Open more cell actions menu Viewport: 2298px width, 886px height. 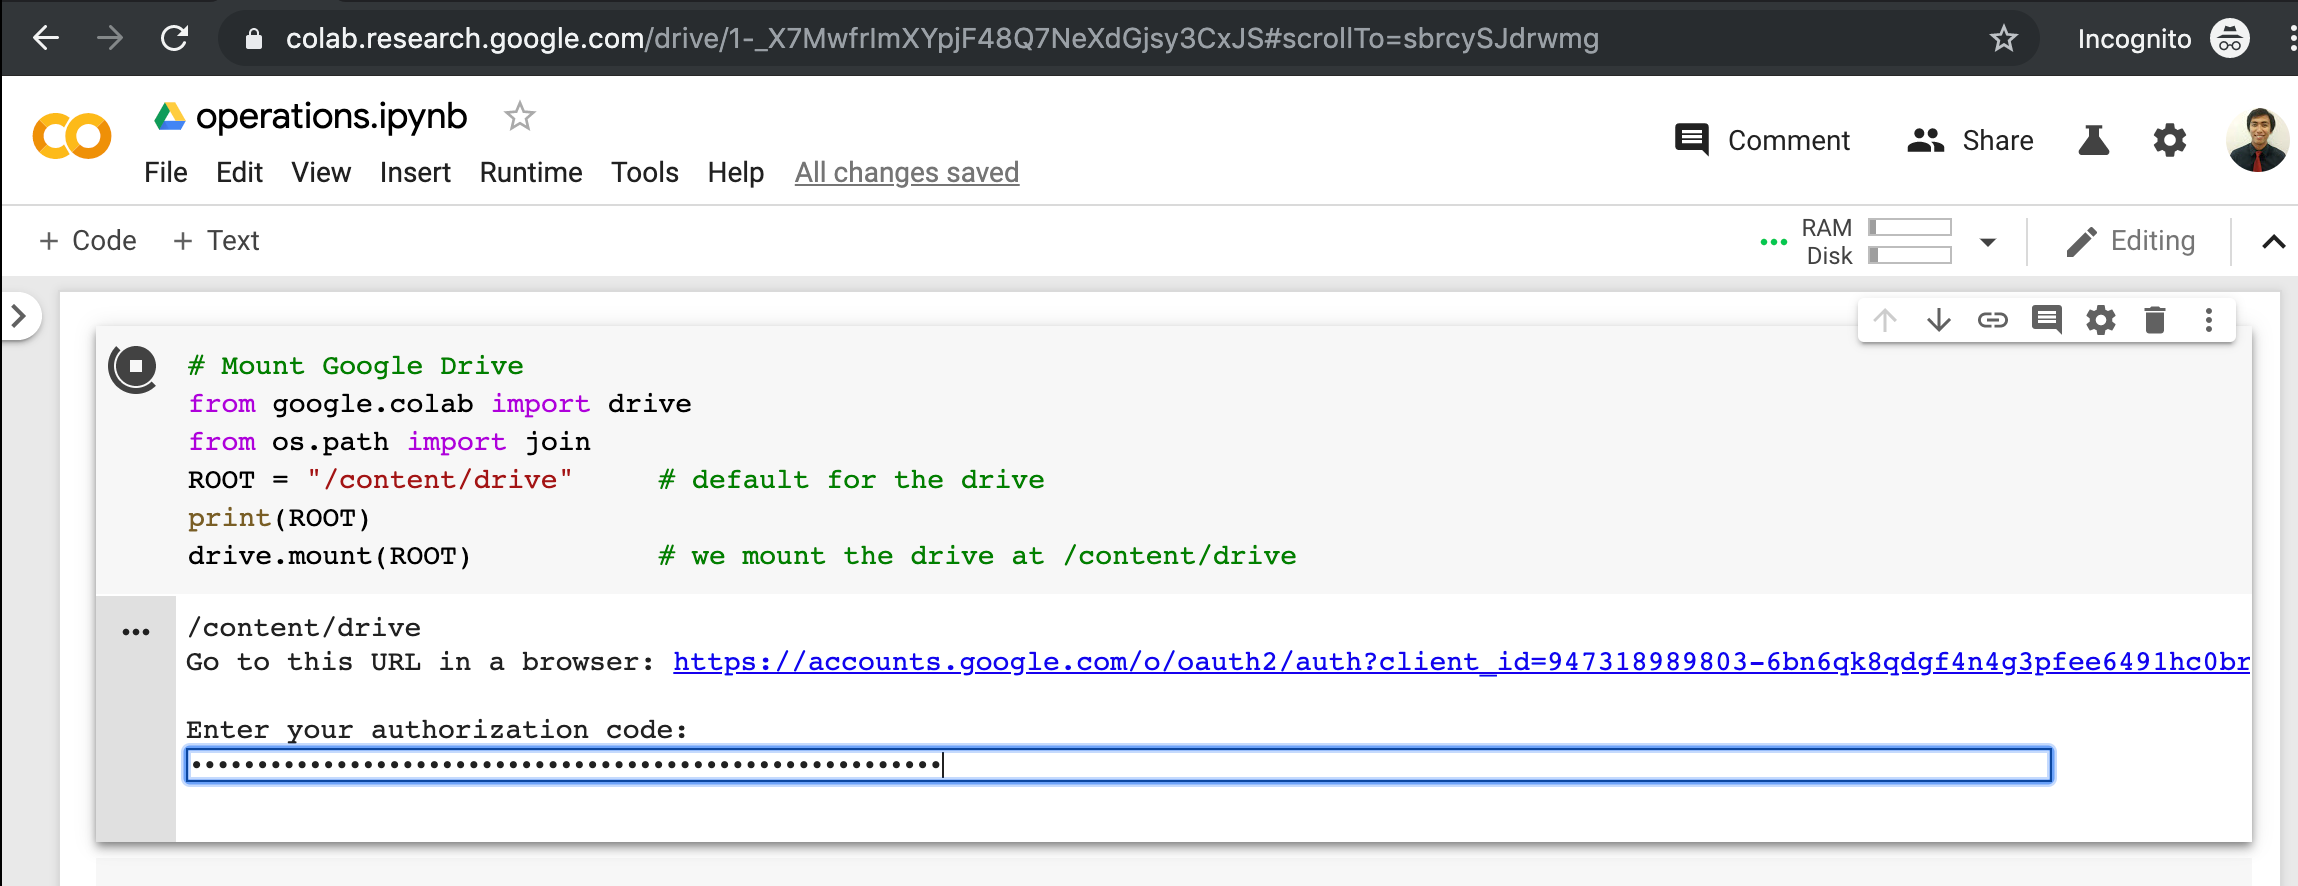2209,320
